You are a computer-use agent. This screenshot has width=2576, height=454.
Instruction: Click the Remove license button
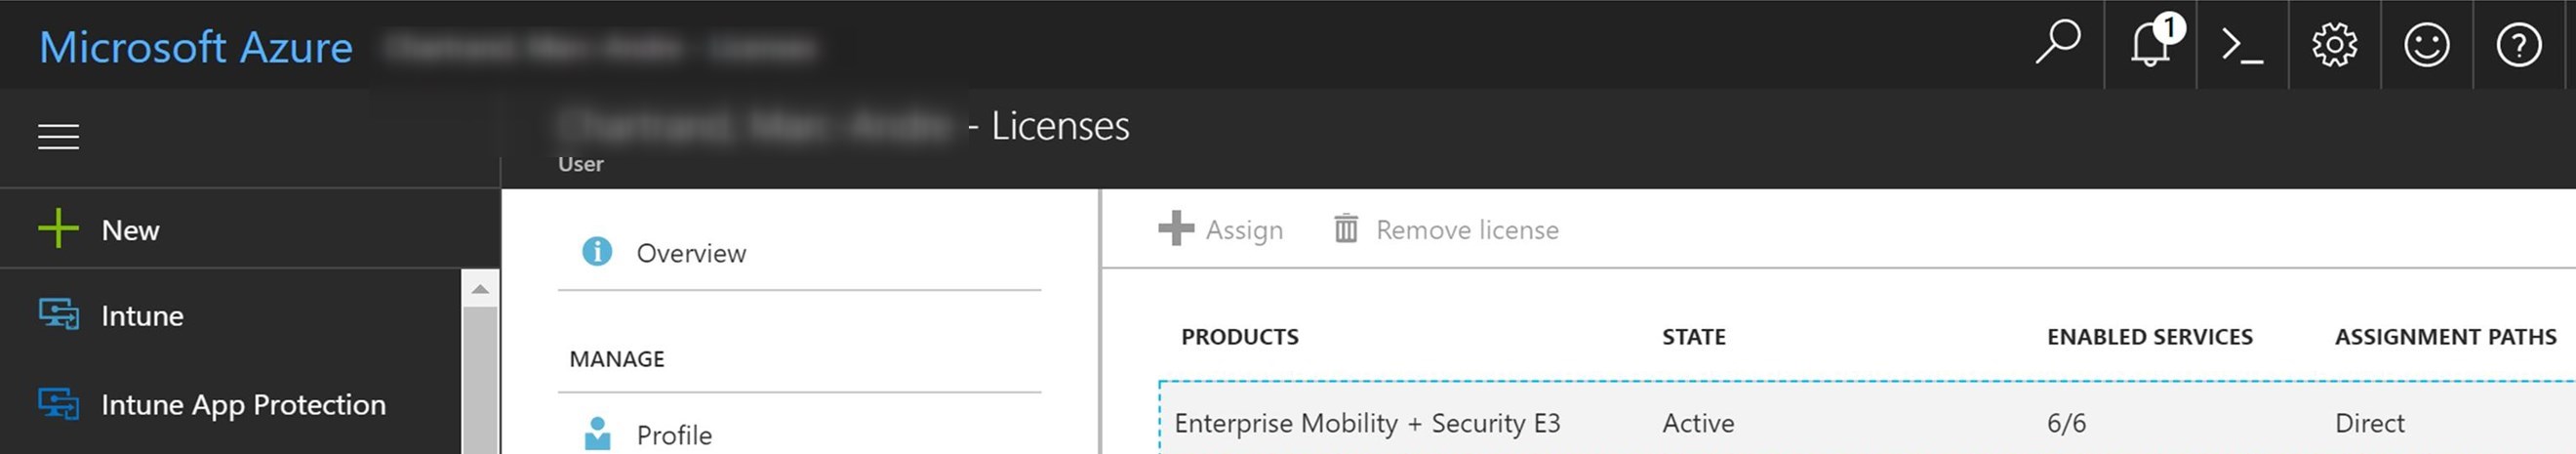pos(1446,229)
